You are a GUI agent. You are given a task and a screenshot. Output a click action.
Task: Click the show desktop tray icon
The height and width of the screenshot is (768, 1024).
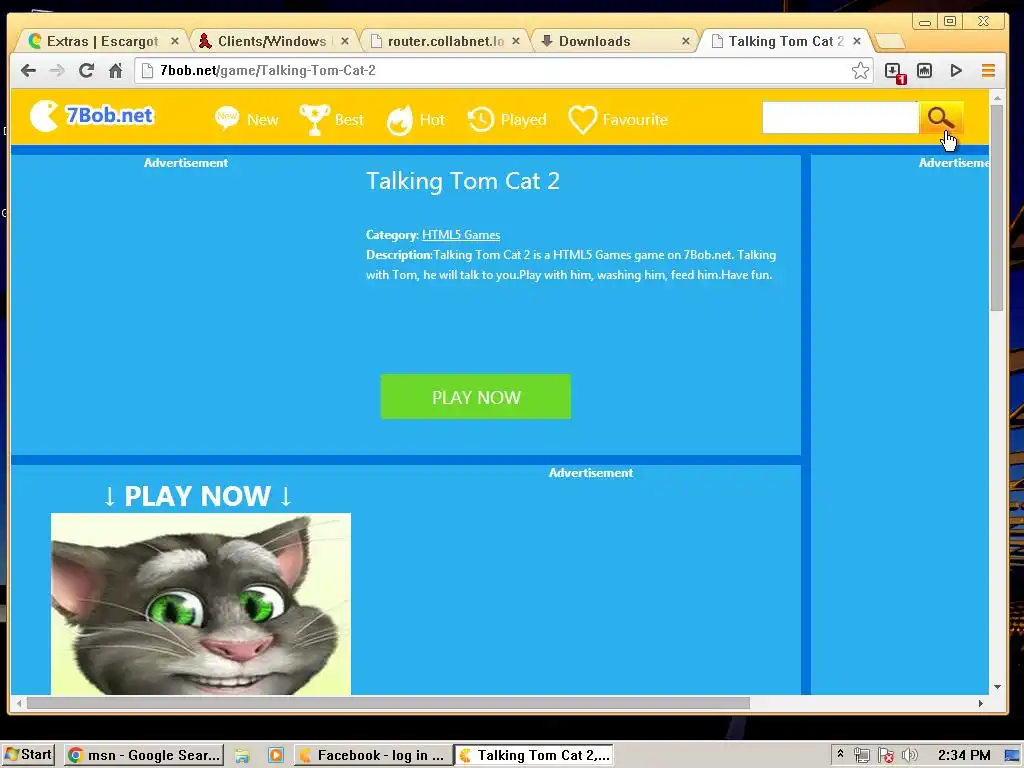pyautogui.click(x=1012, y=756)
